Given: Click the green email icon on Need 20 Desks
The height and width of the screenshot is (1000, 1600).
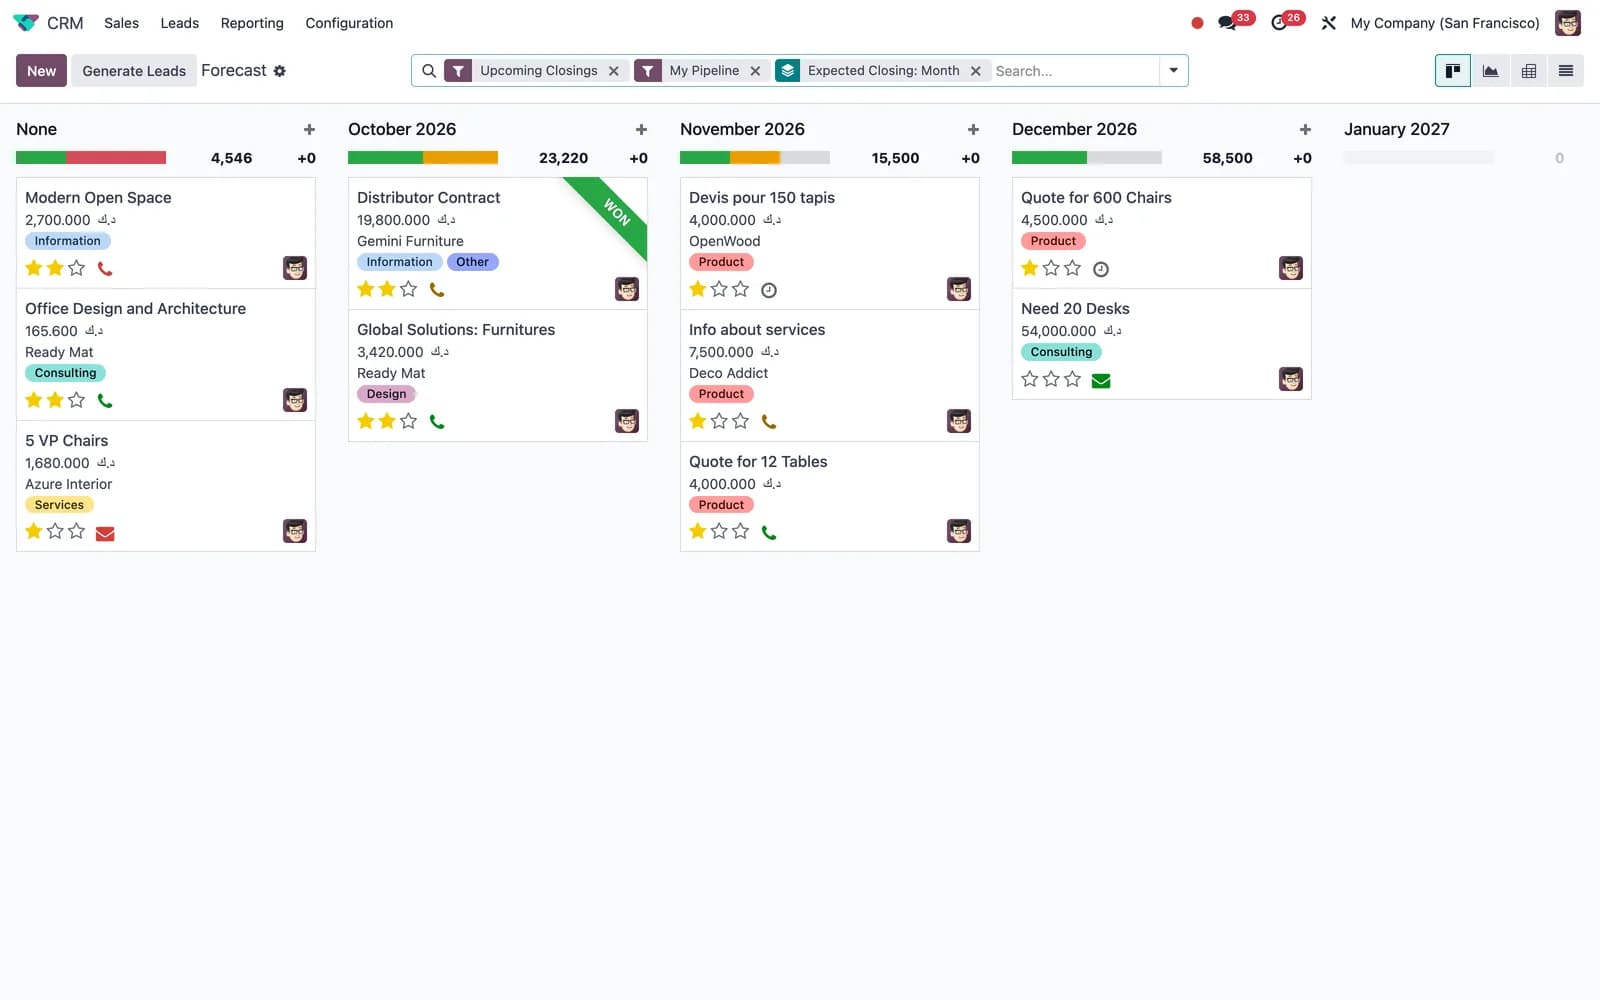Looking at the screenshot, I should (x=1101, y=380).
